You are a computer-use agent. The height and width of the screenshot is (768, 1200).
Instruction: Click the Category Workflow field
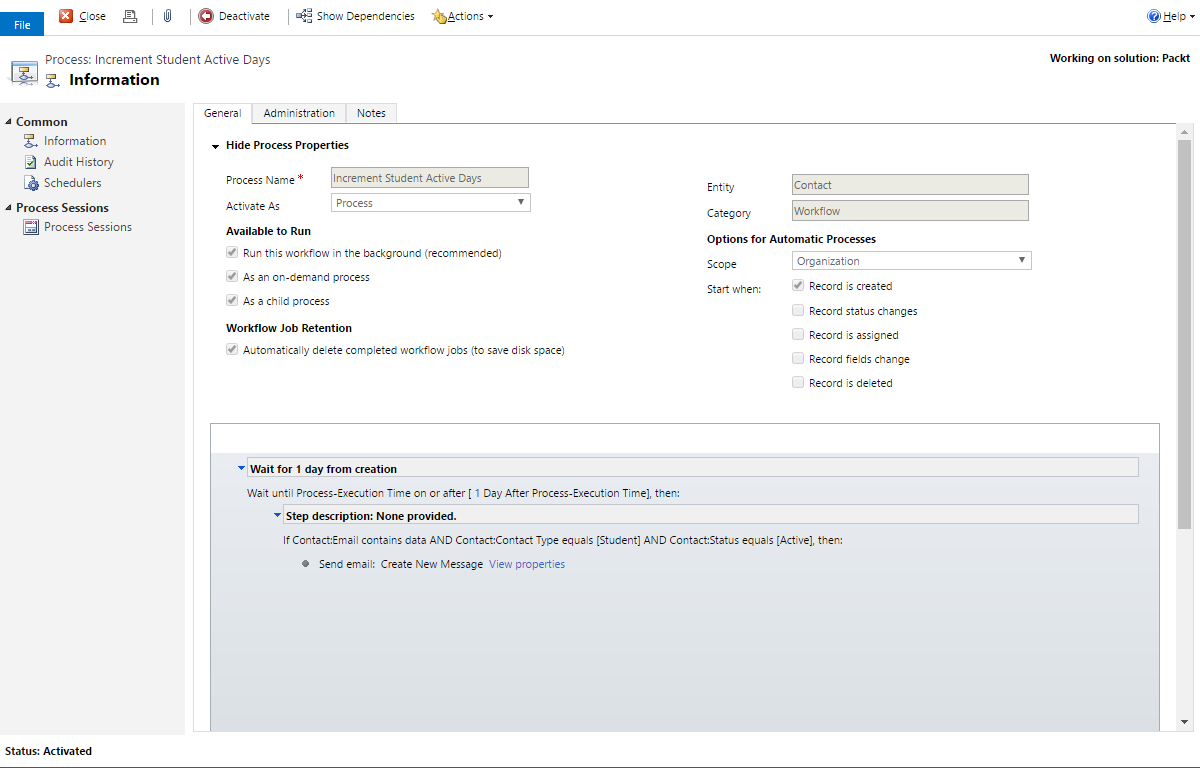pyautogui.click(x=910, y=211)
